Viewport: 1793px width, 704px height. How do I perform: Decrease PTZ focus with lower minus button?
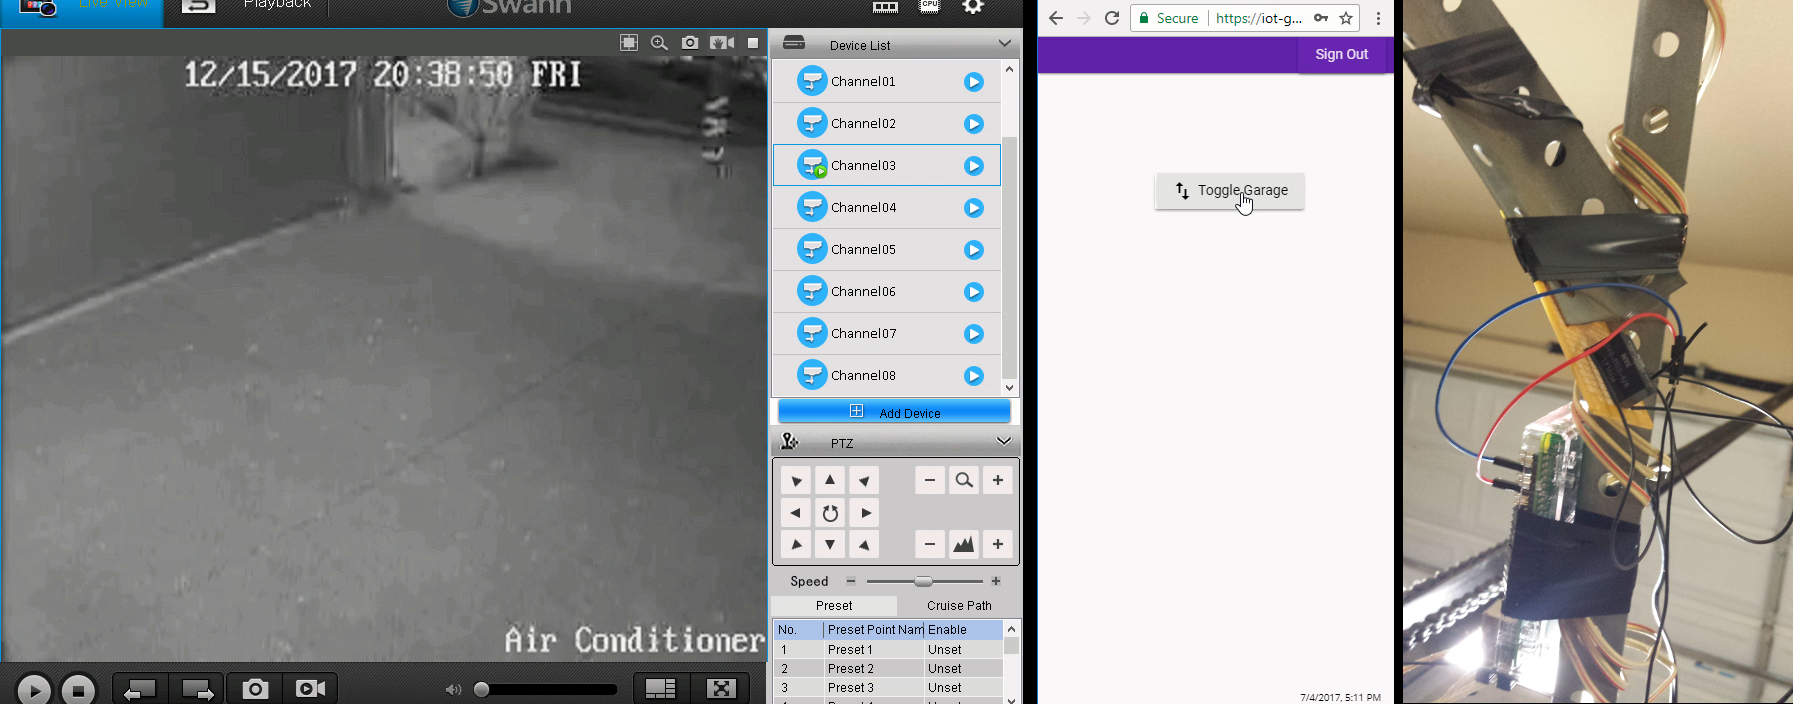pyautogui.click(x=930, y=544)
